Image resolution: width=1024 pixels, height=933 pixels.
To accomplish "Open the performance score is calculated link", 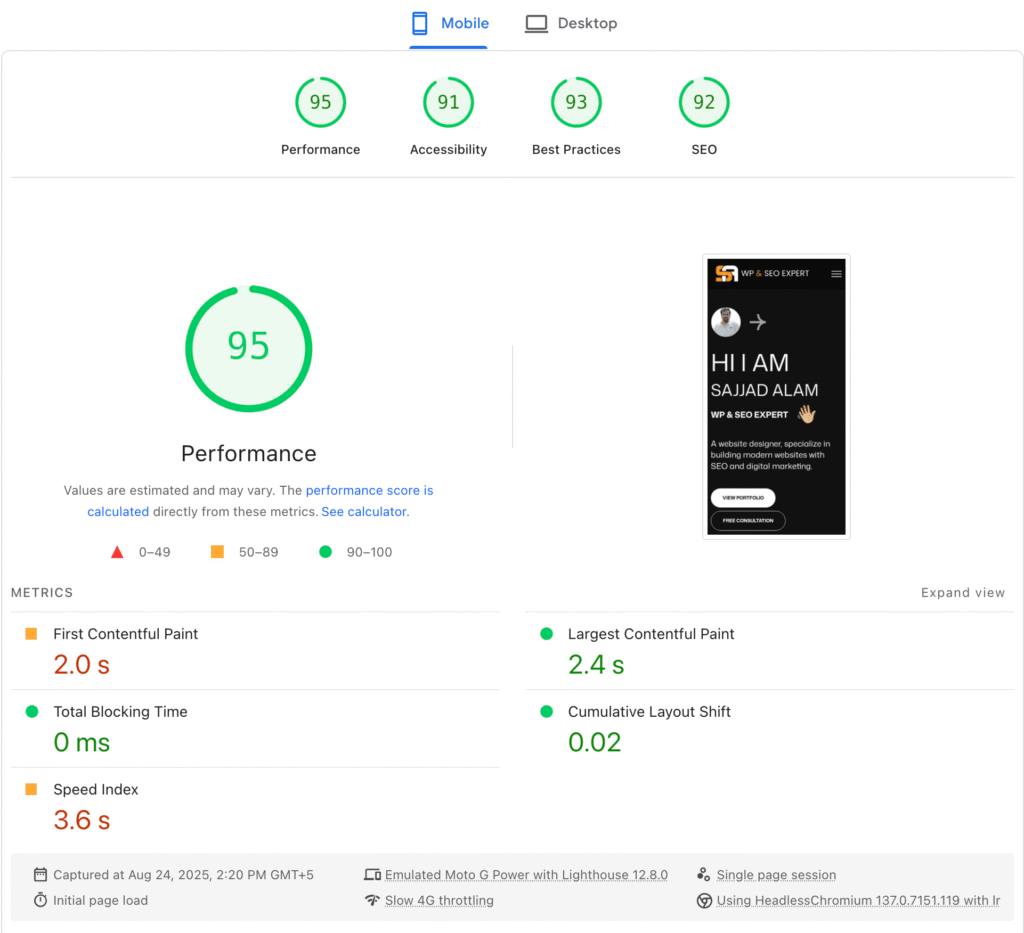I will coord(369,490).
